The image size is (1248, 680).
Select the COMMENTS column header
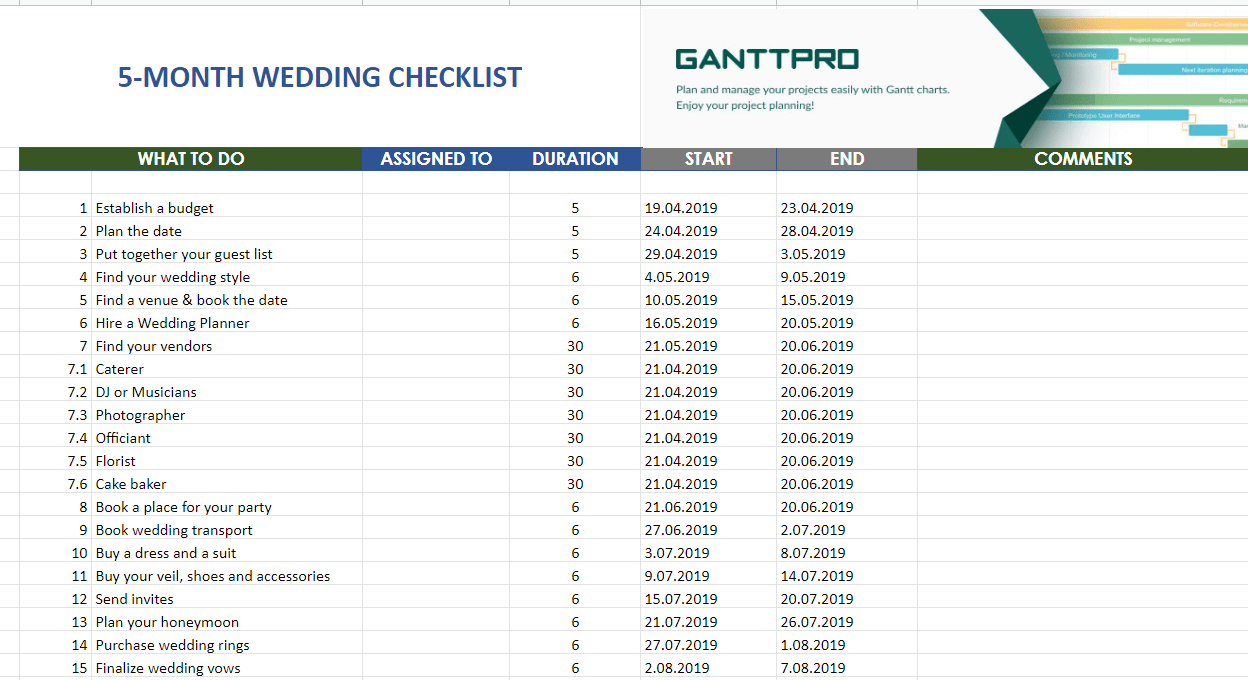click(1083, 159)
